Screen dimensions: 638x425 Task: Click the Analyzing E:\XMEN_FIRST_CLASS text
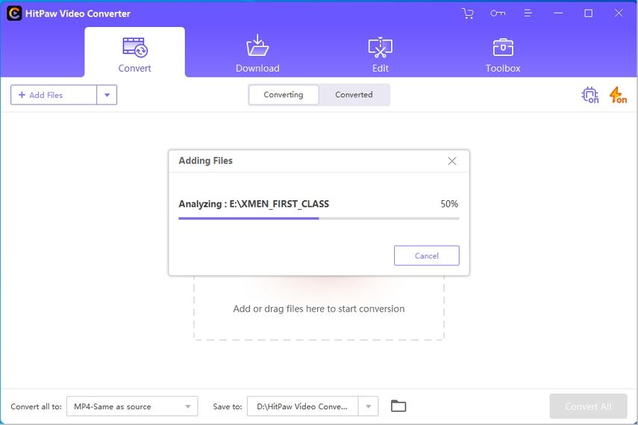[x=253, y=204]
